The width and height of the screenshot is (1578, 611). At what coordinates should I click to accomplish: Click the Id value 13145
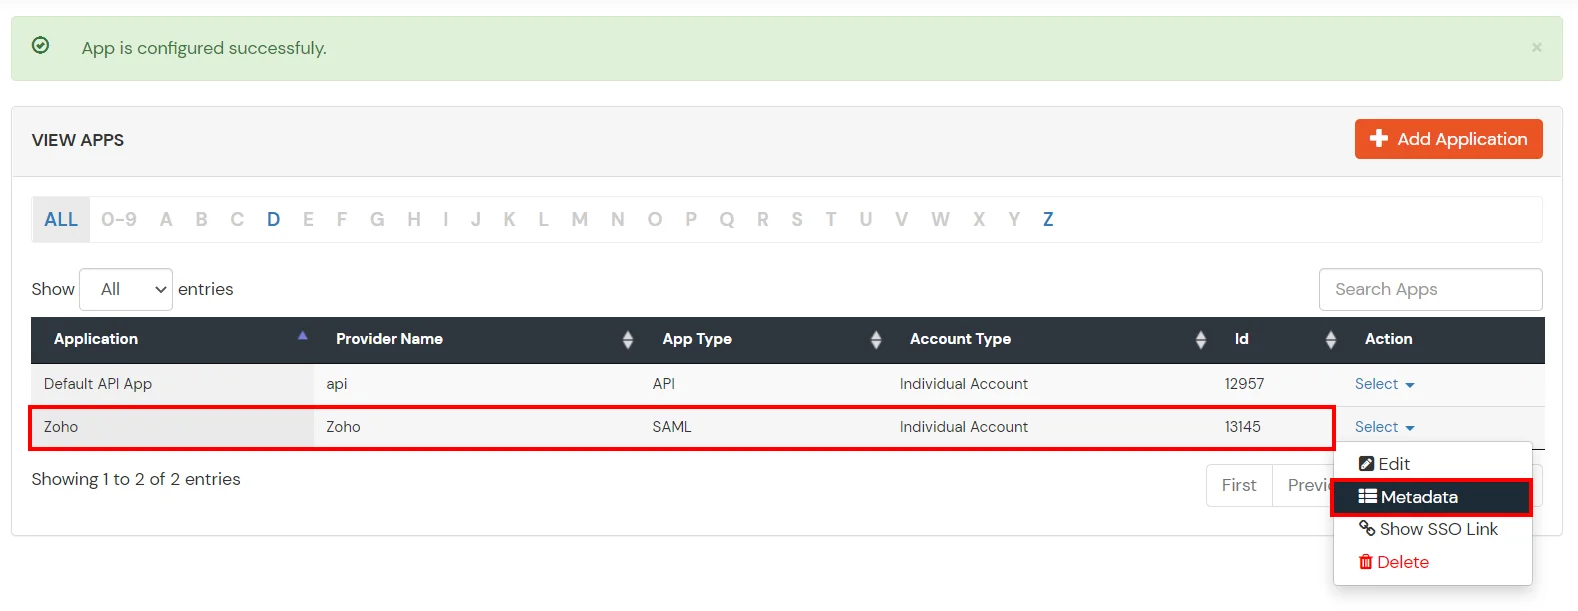pyautogui.click(x=1242, y=427)
